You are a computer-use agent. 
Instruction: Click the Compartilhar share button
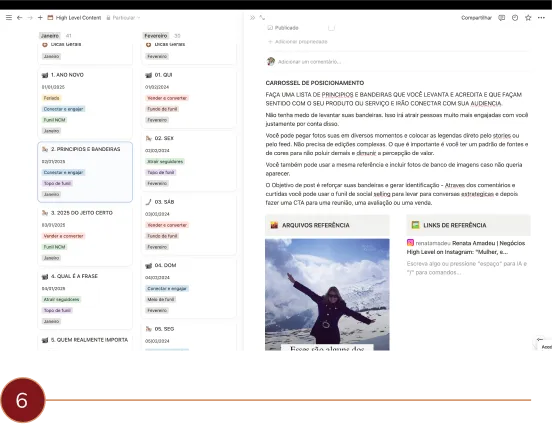tap(476, 18)
